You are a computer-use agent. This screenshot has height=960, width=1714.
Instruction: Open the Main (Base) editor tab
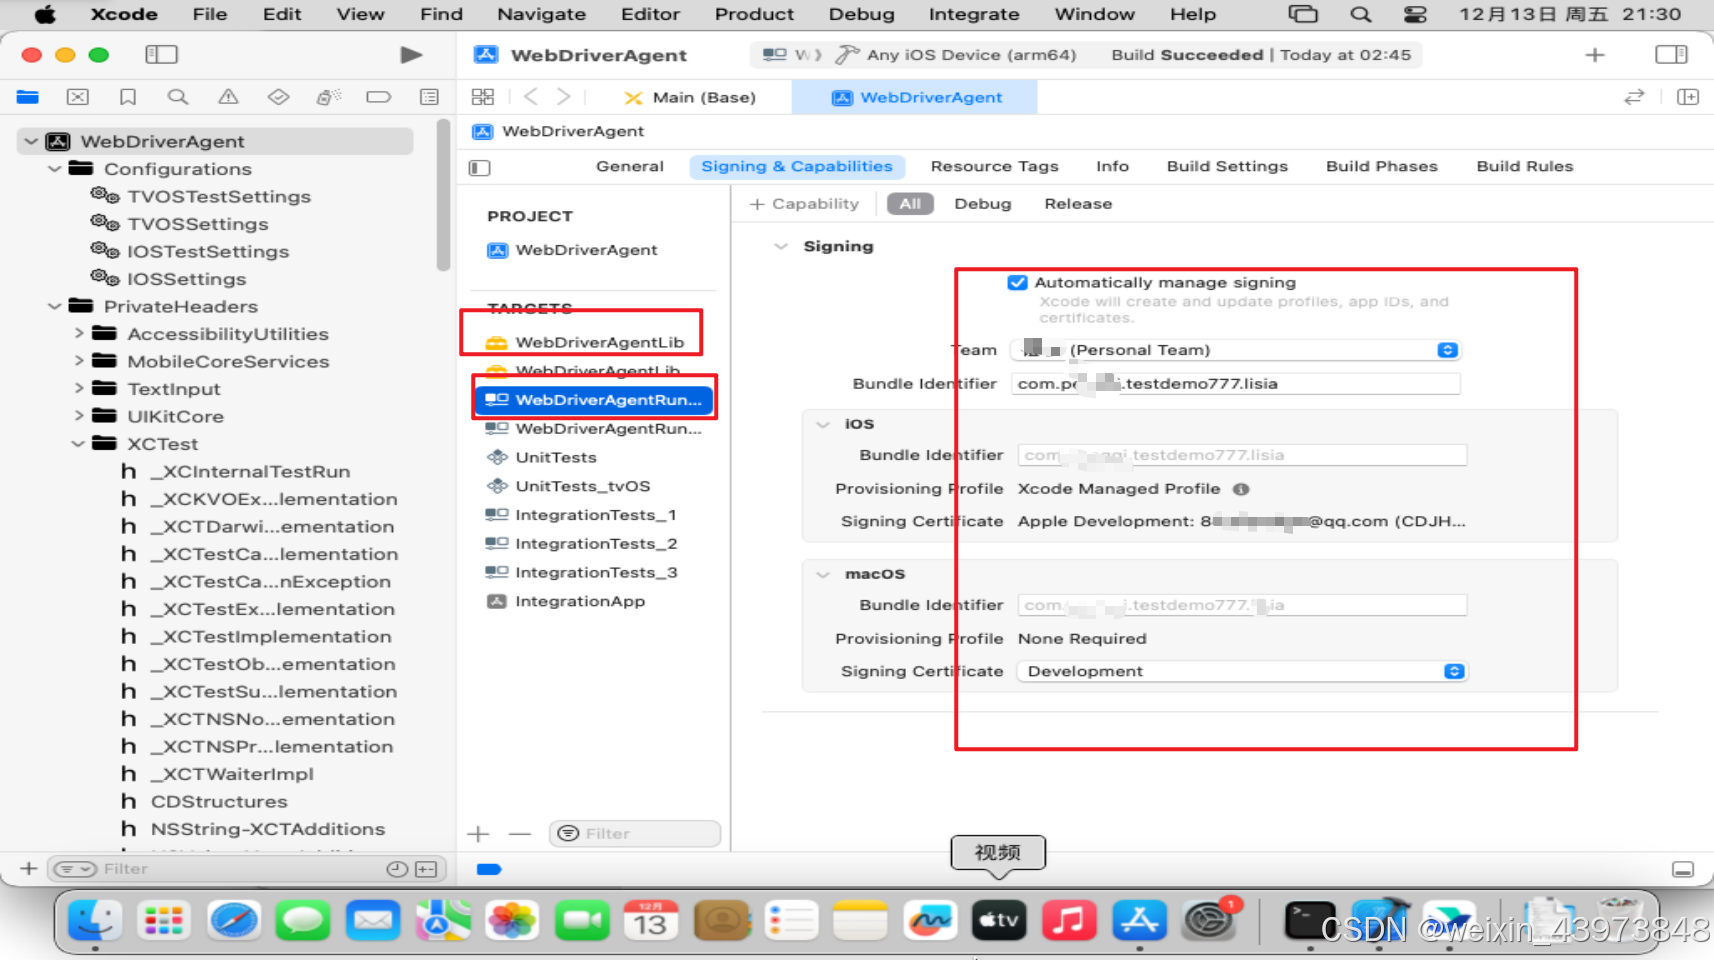click(x=690, y=97)
